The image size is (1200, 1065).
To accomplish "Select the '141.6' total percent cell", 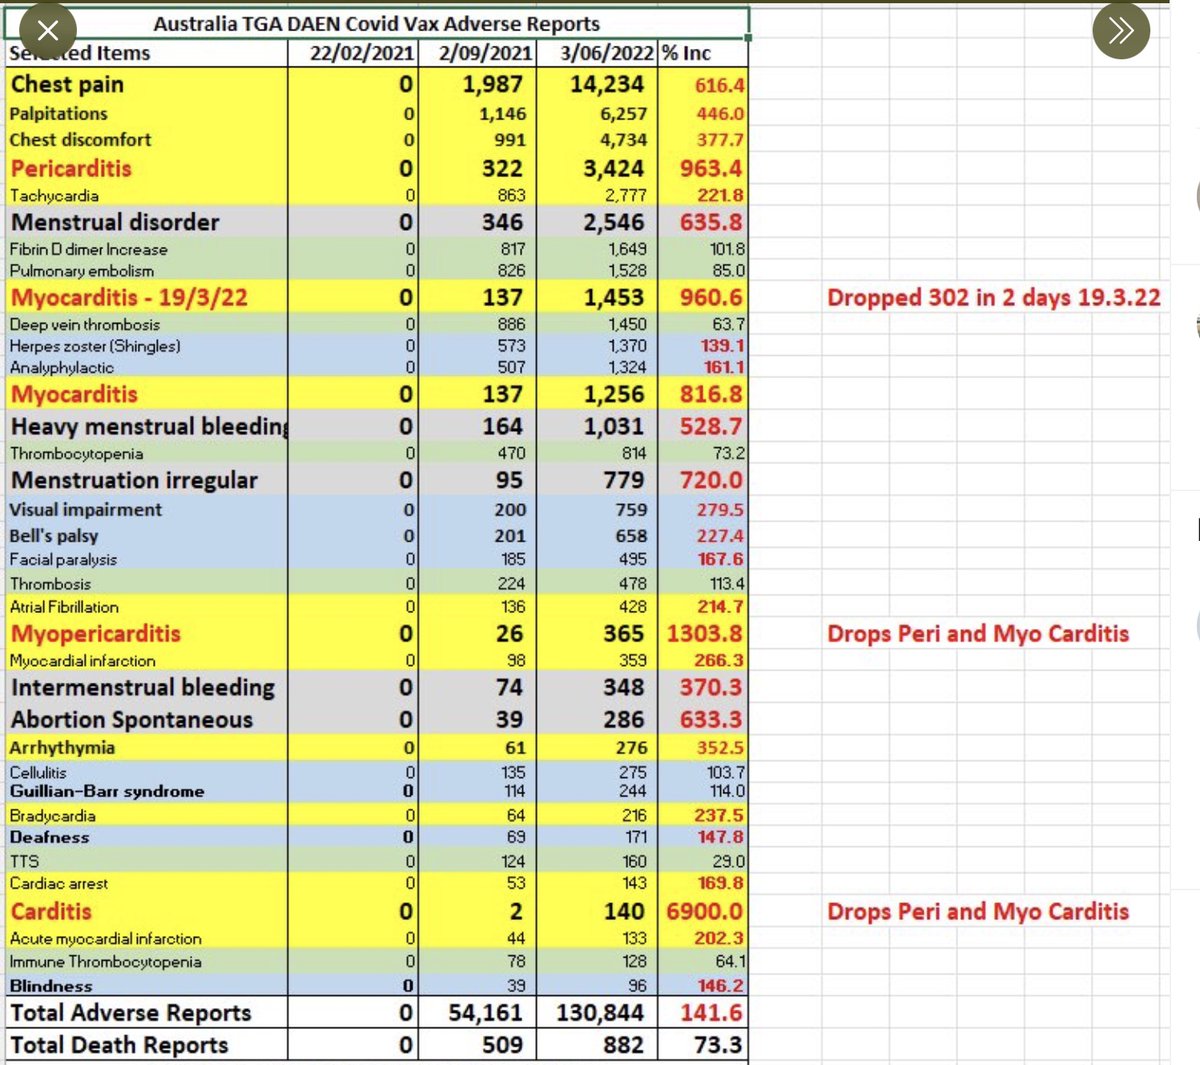I will pyautogui.click(x=711, y=1013).
